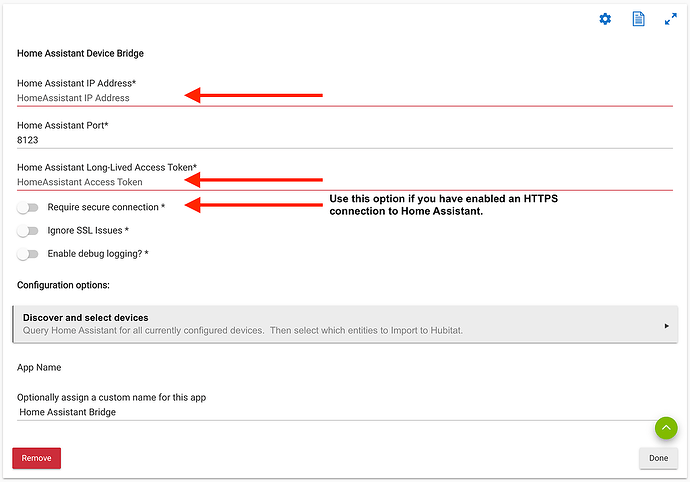Image resolution: width=690 pixels, height=482 pixels.
Task: Click the Home Assistant IP Address field
Action: pyautogui.click(x=345, y=98)
